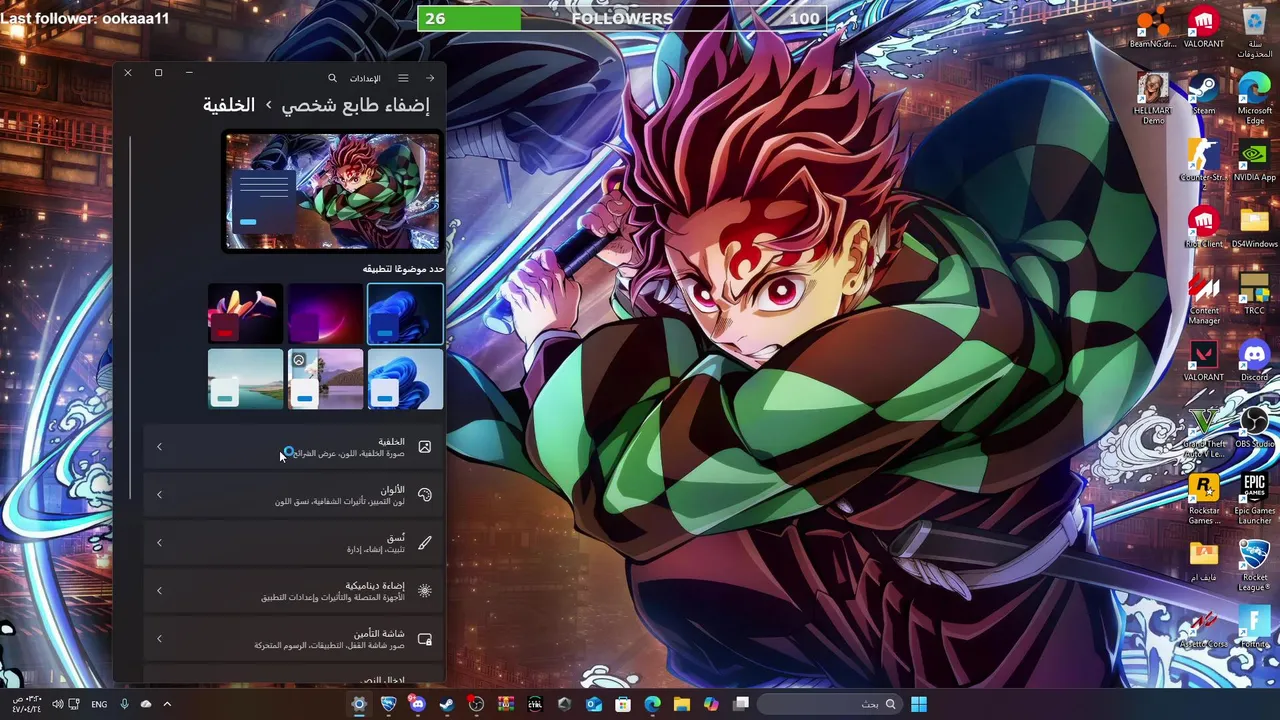Open فايف ام folder on desktop

(x=1204, y=561)
